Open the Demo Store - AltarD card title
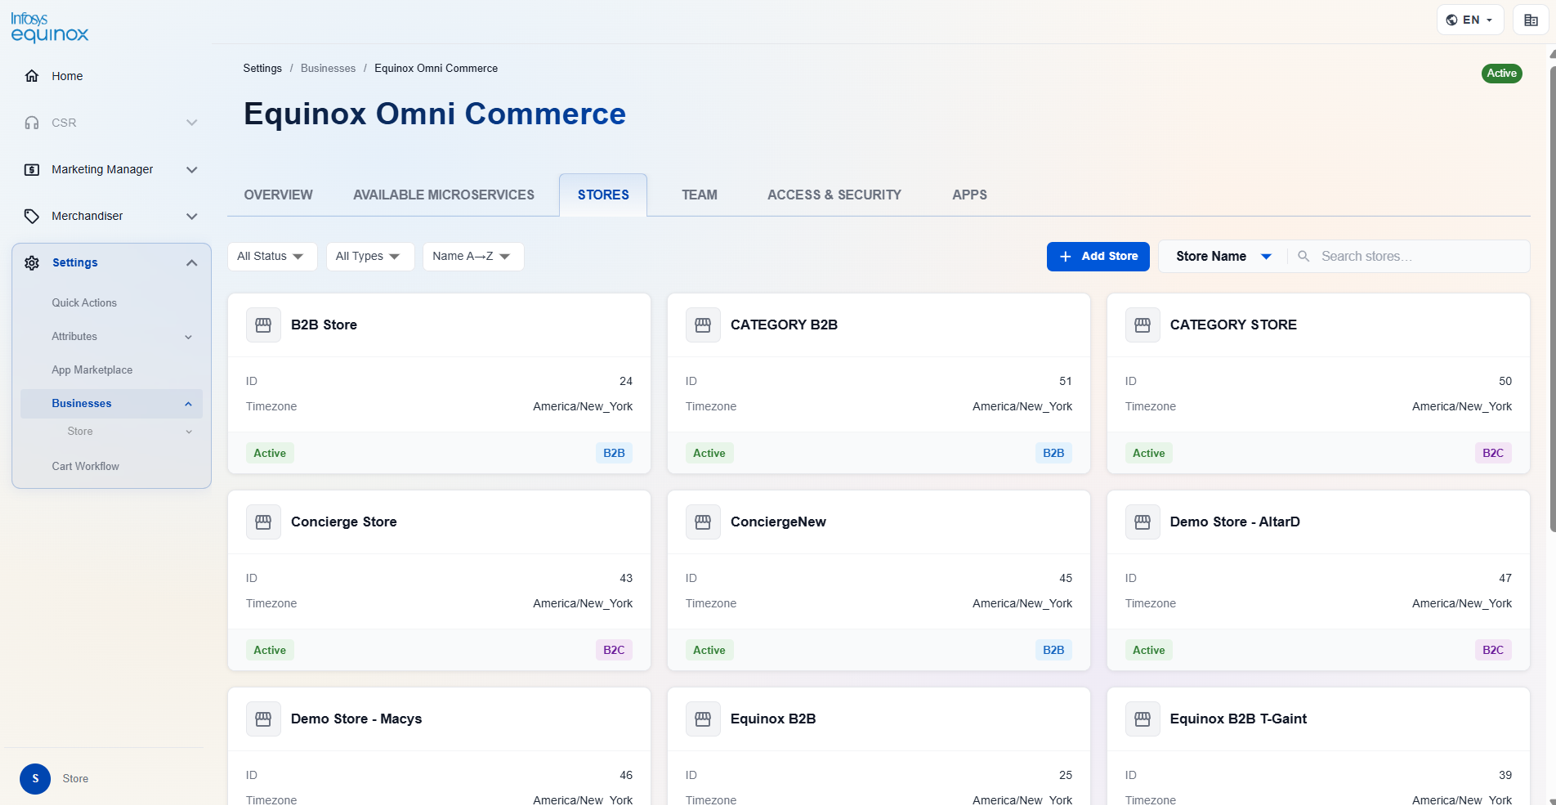 tap(1235, 522)
